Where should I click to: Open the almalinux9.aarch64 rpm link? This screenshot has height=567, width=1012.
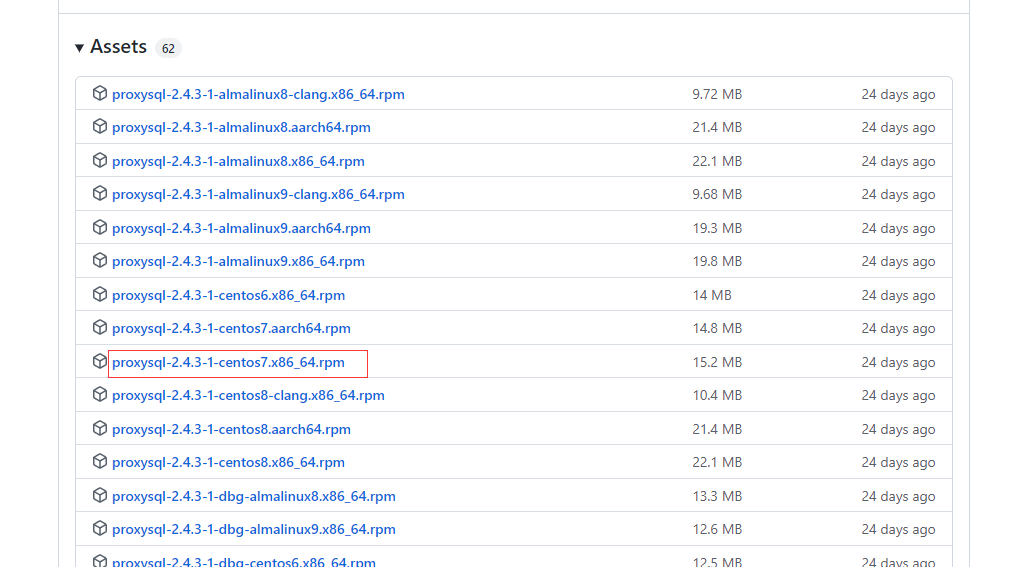click(x=241, y=228)
